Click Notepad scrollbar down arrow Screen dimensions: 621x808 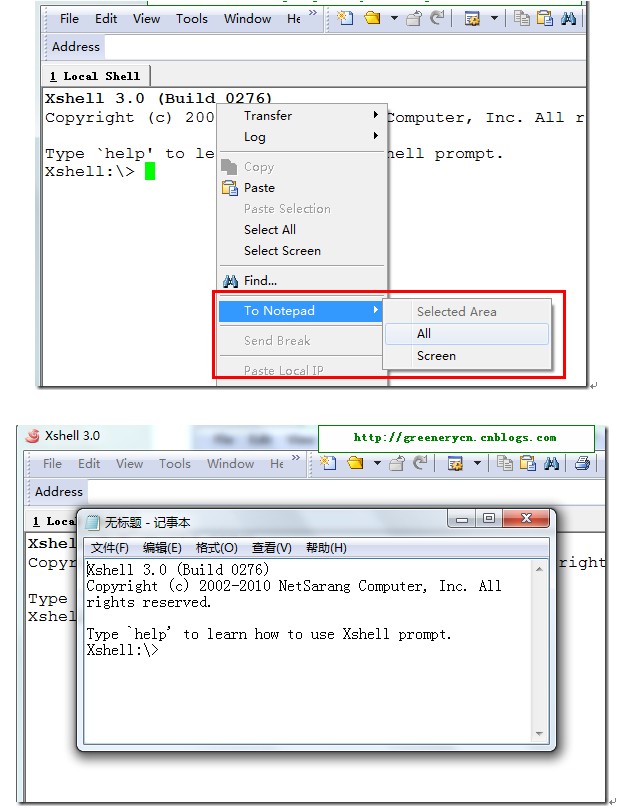coord(539,733)
